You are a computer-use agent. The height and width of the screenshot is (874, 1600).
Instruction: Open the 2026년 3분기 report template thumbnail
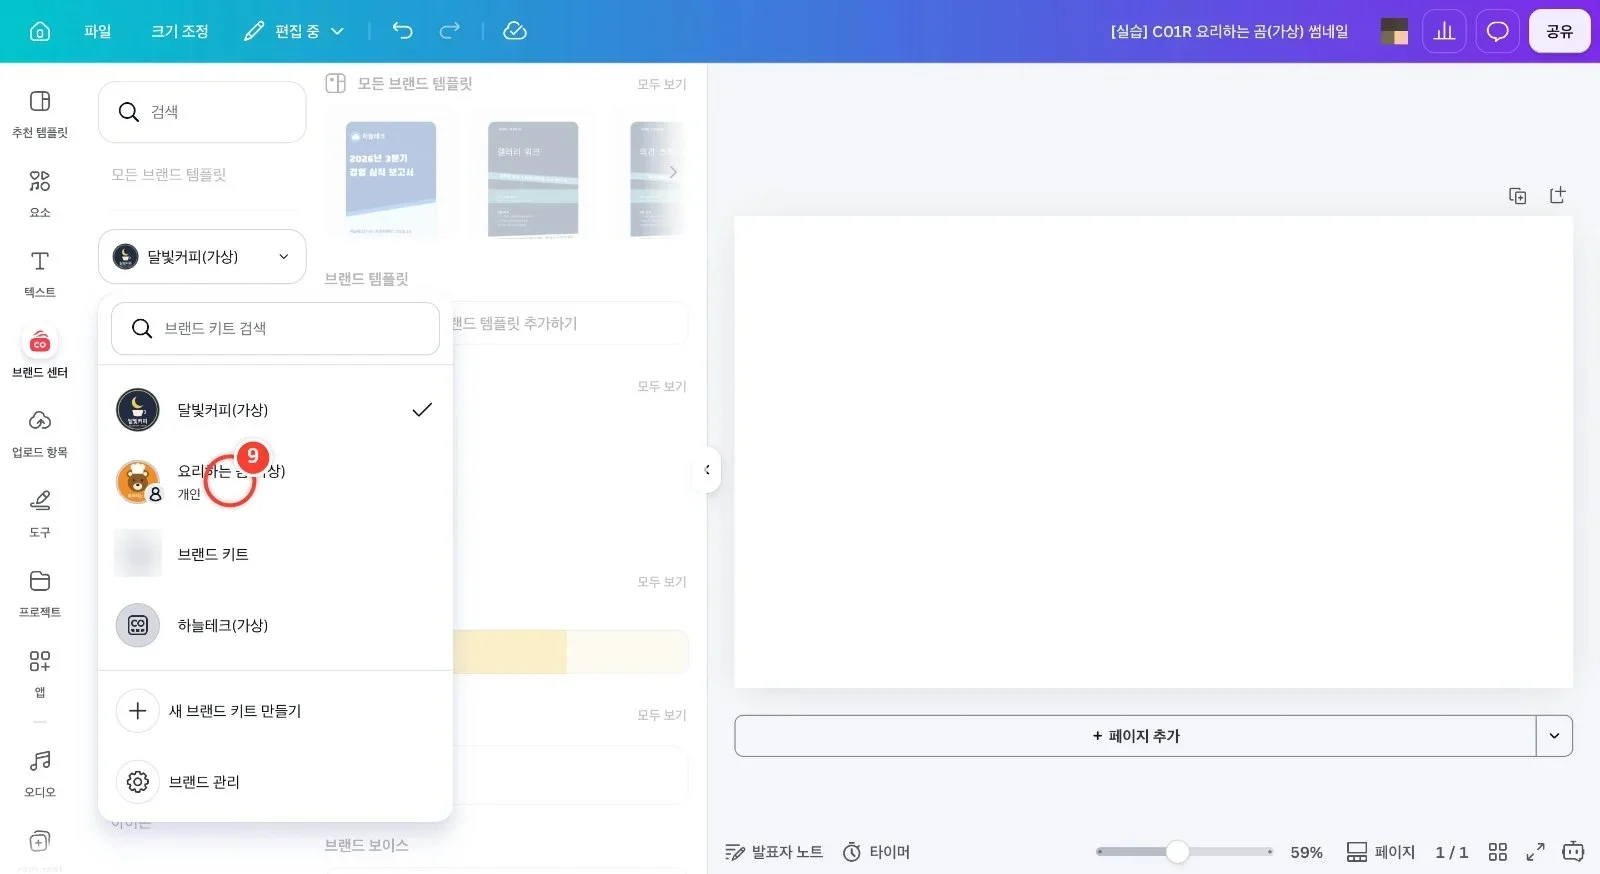pyautogui.click(x=391, y=179)
